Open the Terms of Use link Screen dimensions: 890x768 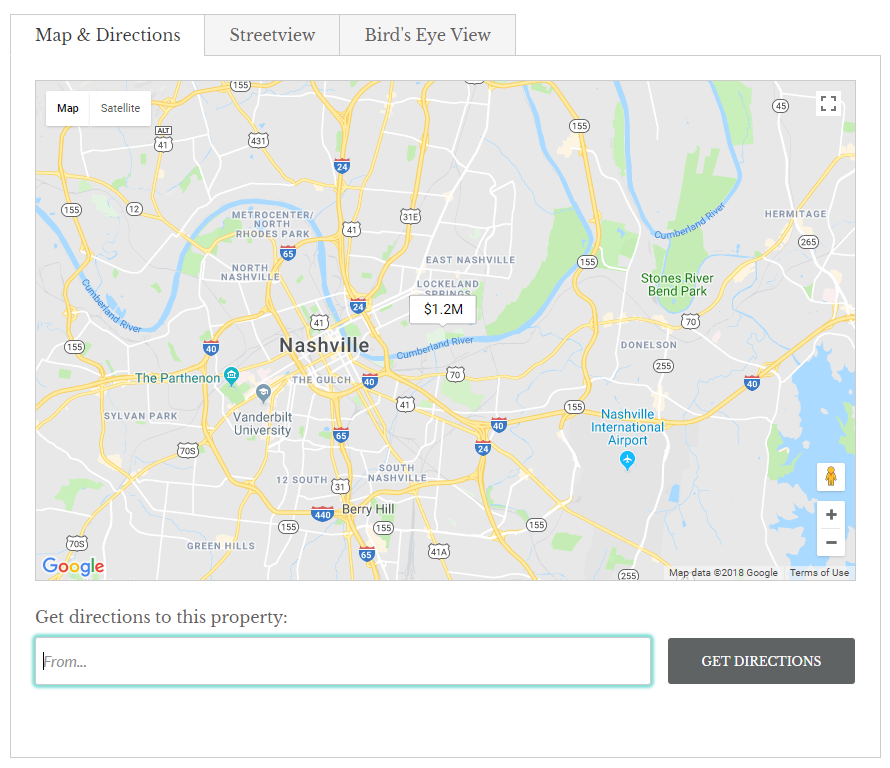click(819, 573)
